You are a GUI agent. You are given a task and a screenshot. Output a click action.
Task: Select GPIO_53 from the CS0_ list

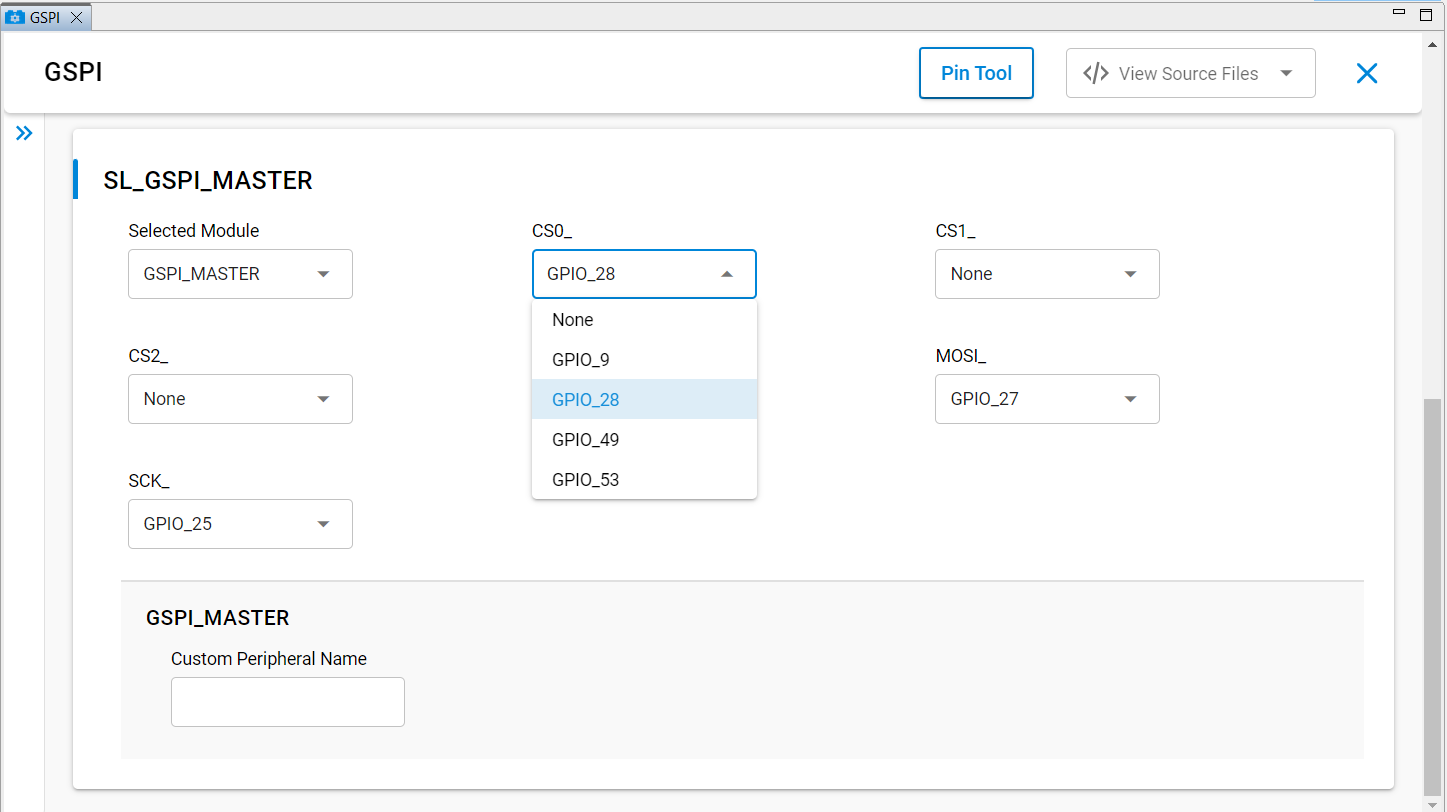click(x=585, y=479)
